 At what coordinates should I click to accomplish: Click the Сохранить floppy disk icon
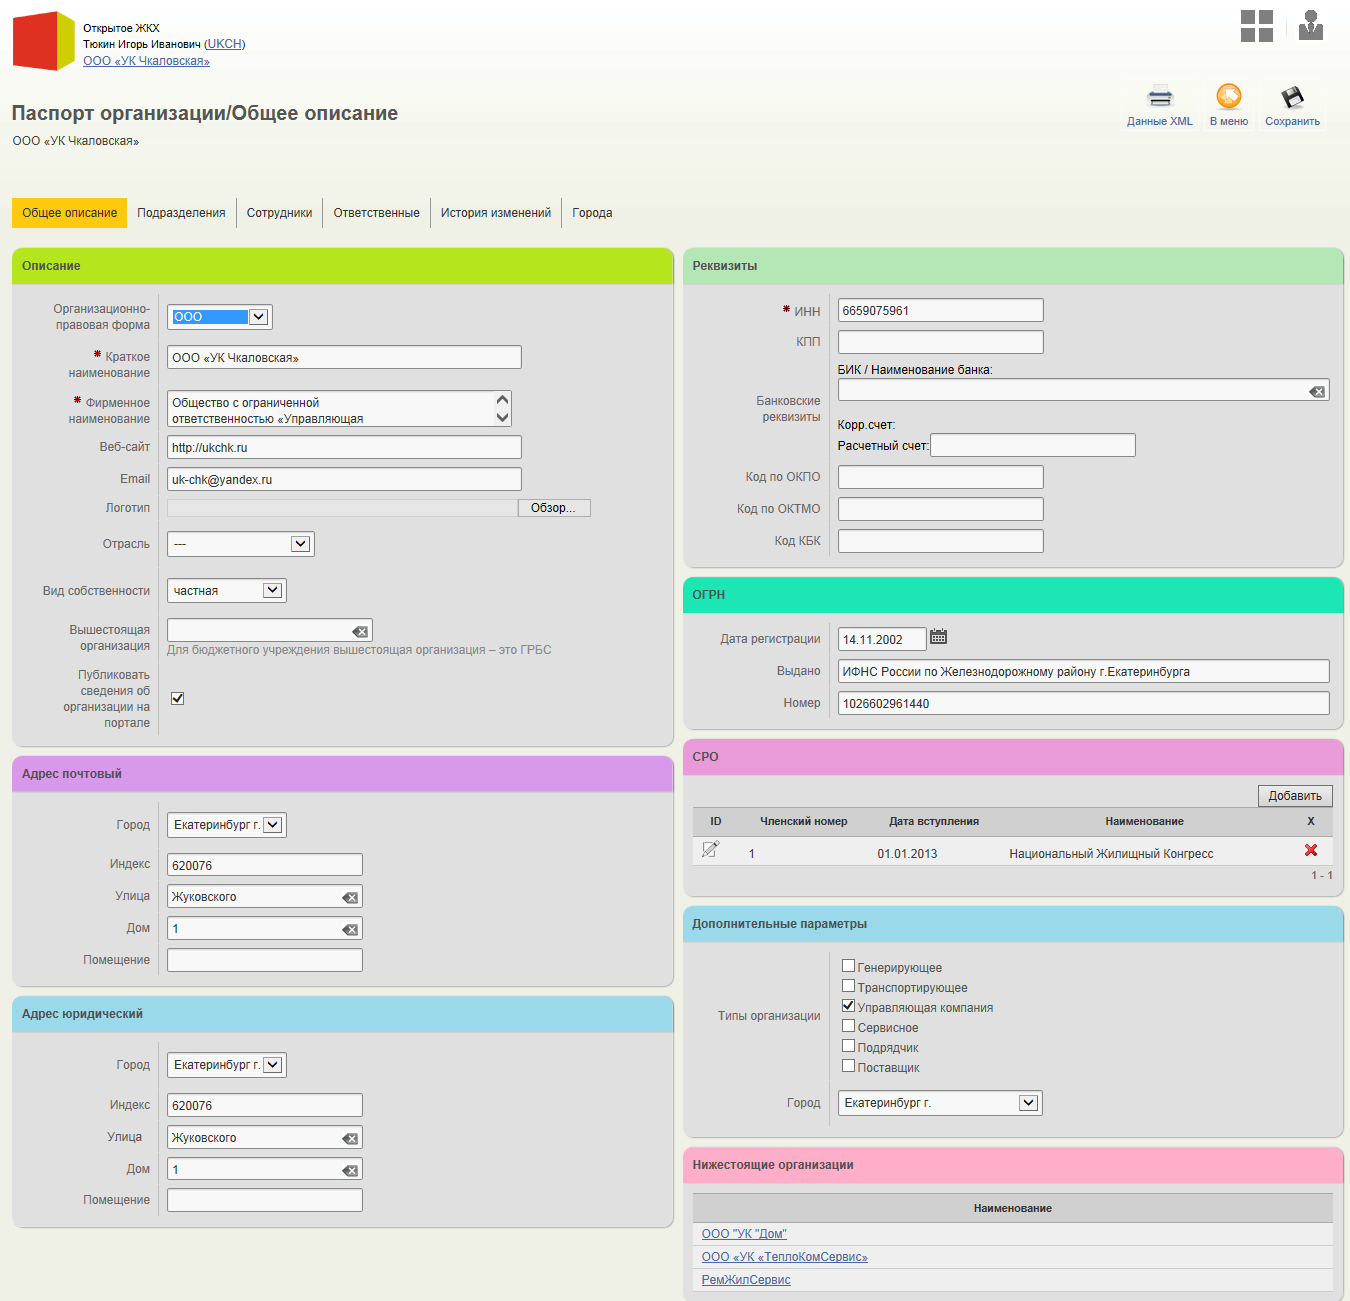pyautogui.click(x=1292, y=97)
